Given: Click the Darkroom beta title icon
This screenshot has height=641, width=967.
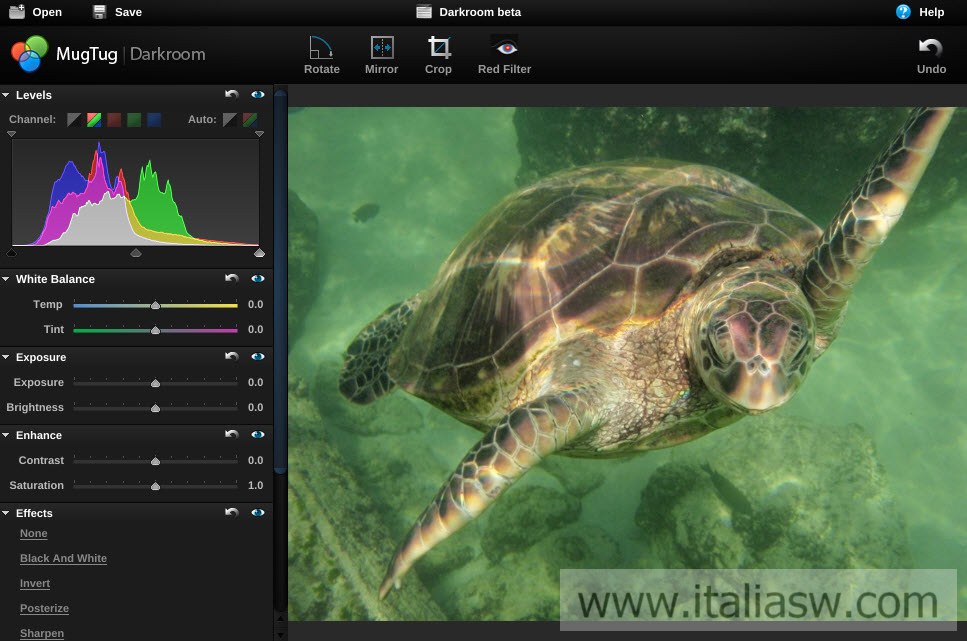Looking at the screenshot, I should click(424, 12).
